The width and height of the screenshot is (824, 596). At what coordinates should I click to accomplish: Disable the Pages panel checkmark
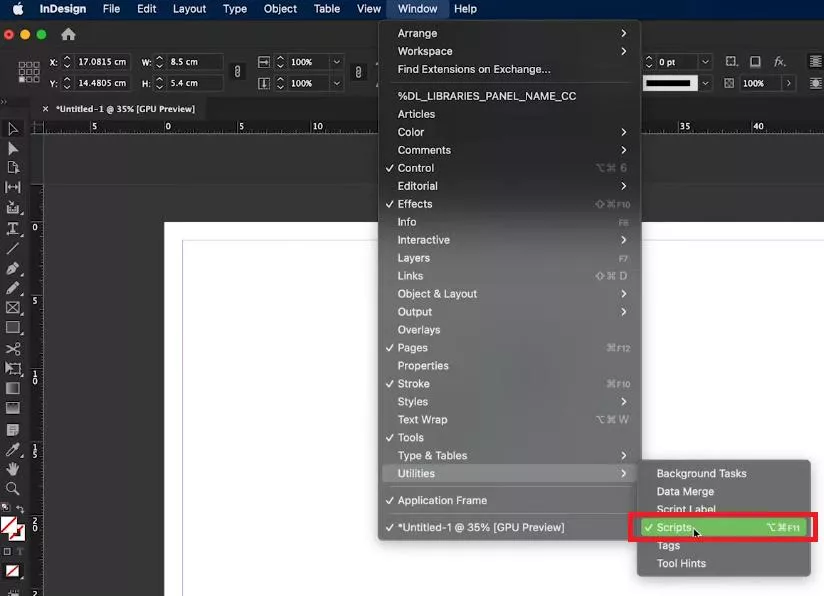pos(413,347)
